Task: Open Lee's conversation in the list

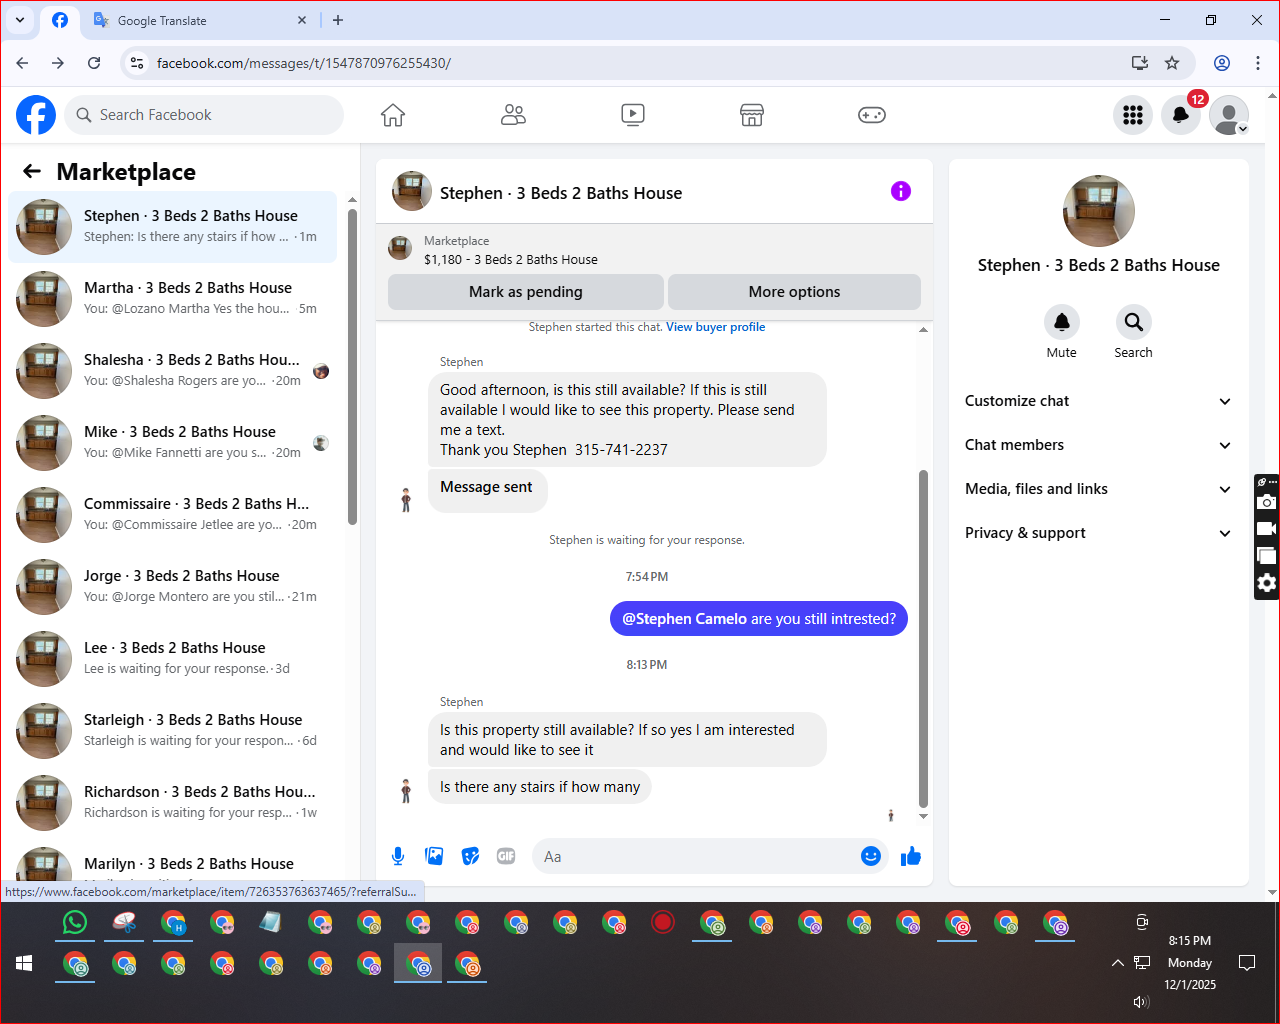Action: click(x=173, y=659)
